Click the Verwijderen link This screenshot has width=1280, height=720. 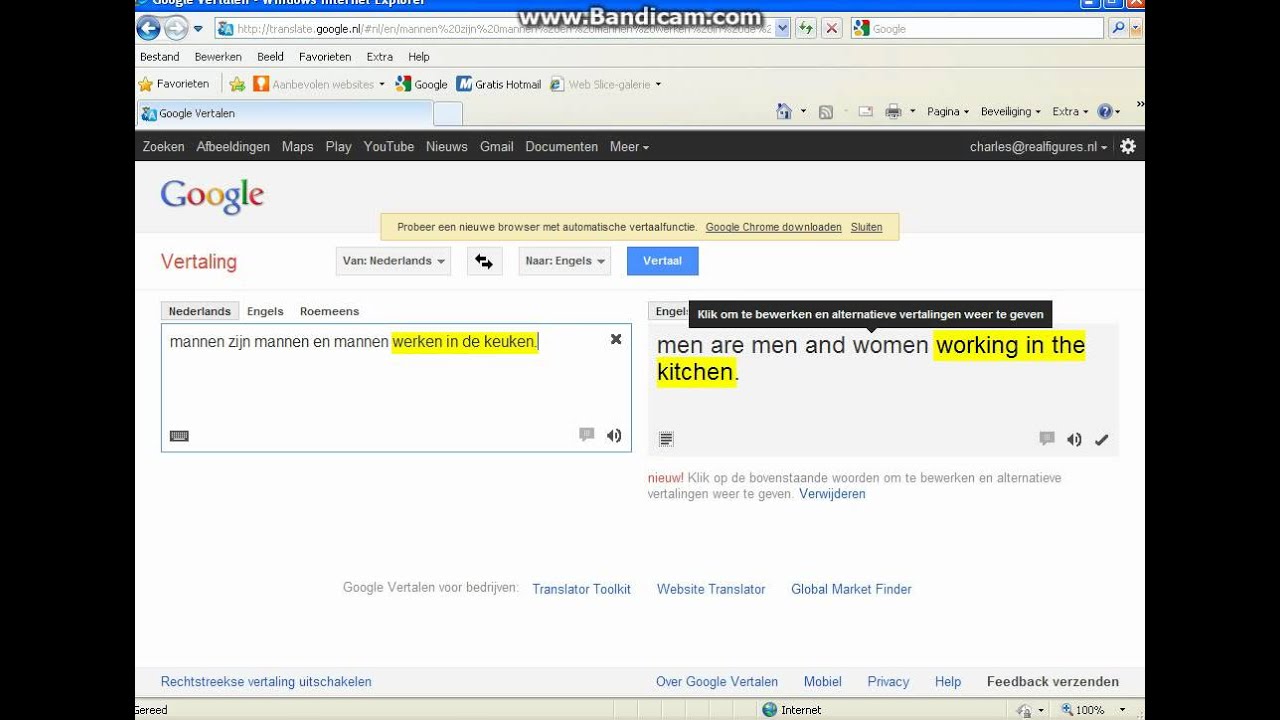pyautogui.click(x=832, y=494)
